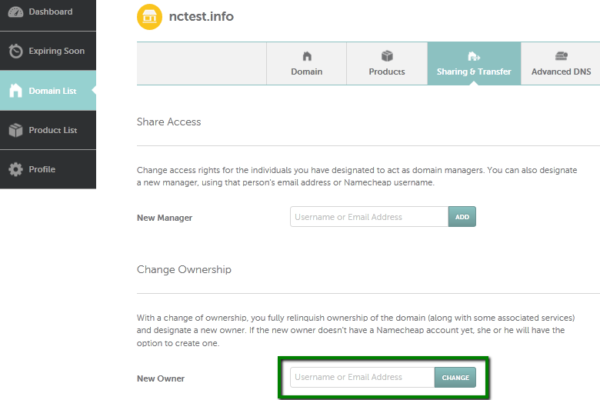Click the house icon on Domain tab
The width and height of the screenshot is (600, 400).
(x=307, y=56)
